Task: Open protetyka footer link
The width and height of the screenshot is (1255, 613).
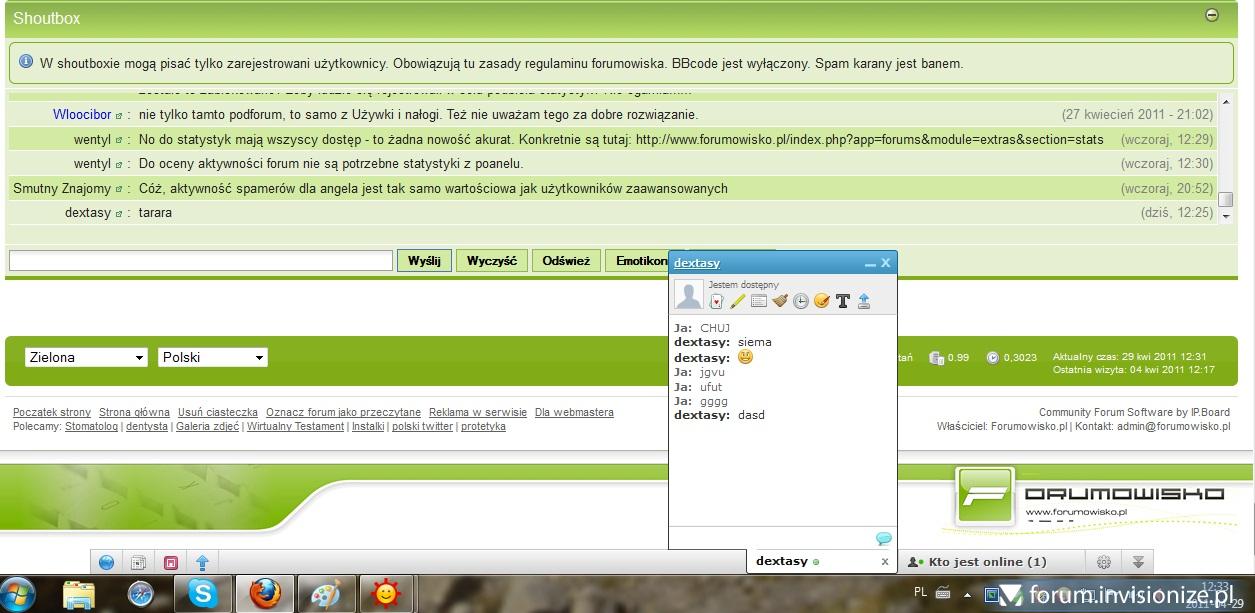Action: 483,426
